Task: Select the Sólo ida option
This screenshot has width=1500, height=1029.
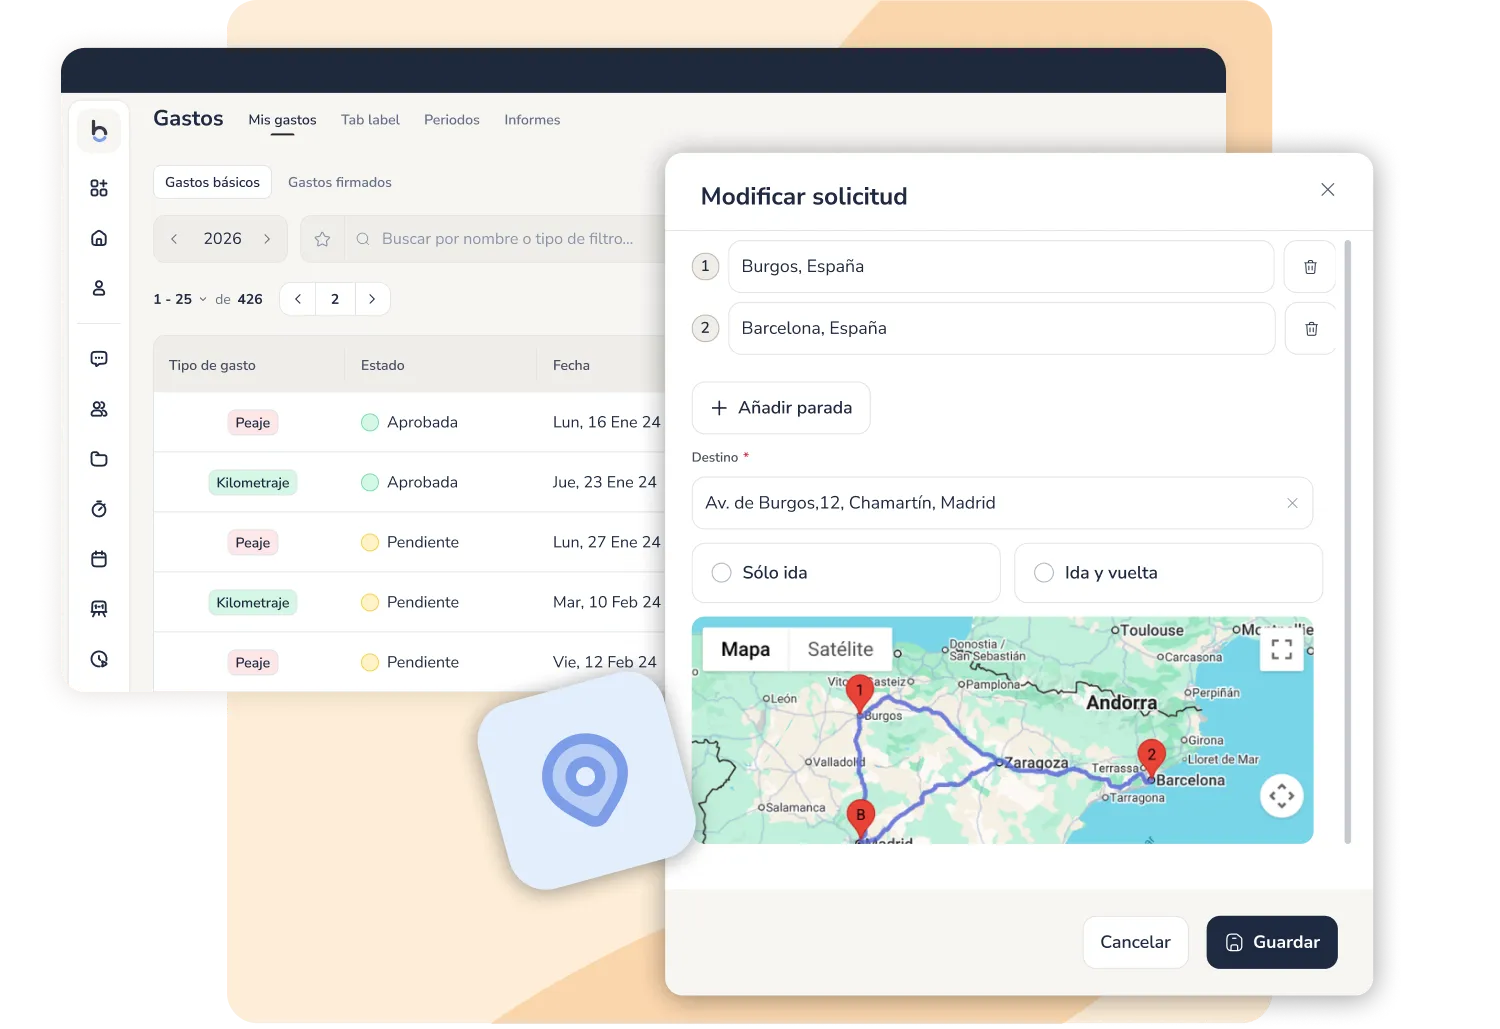Action: 846,573
